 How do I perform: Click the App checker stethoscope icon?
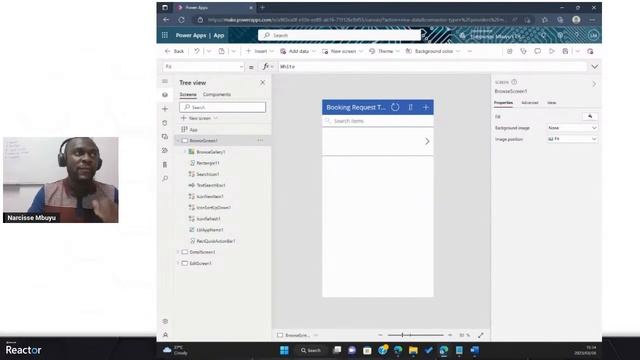[523, 51]
